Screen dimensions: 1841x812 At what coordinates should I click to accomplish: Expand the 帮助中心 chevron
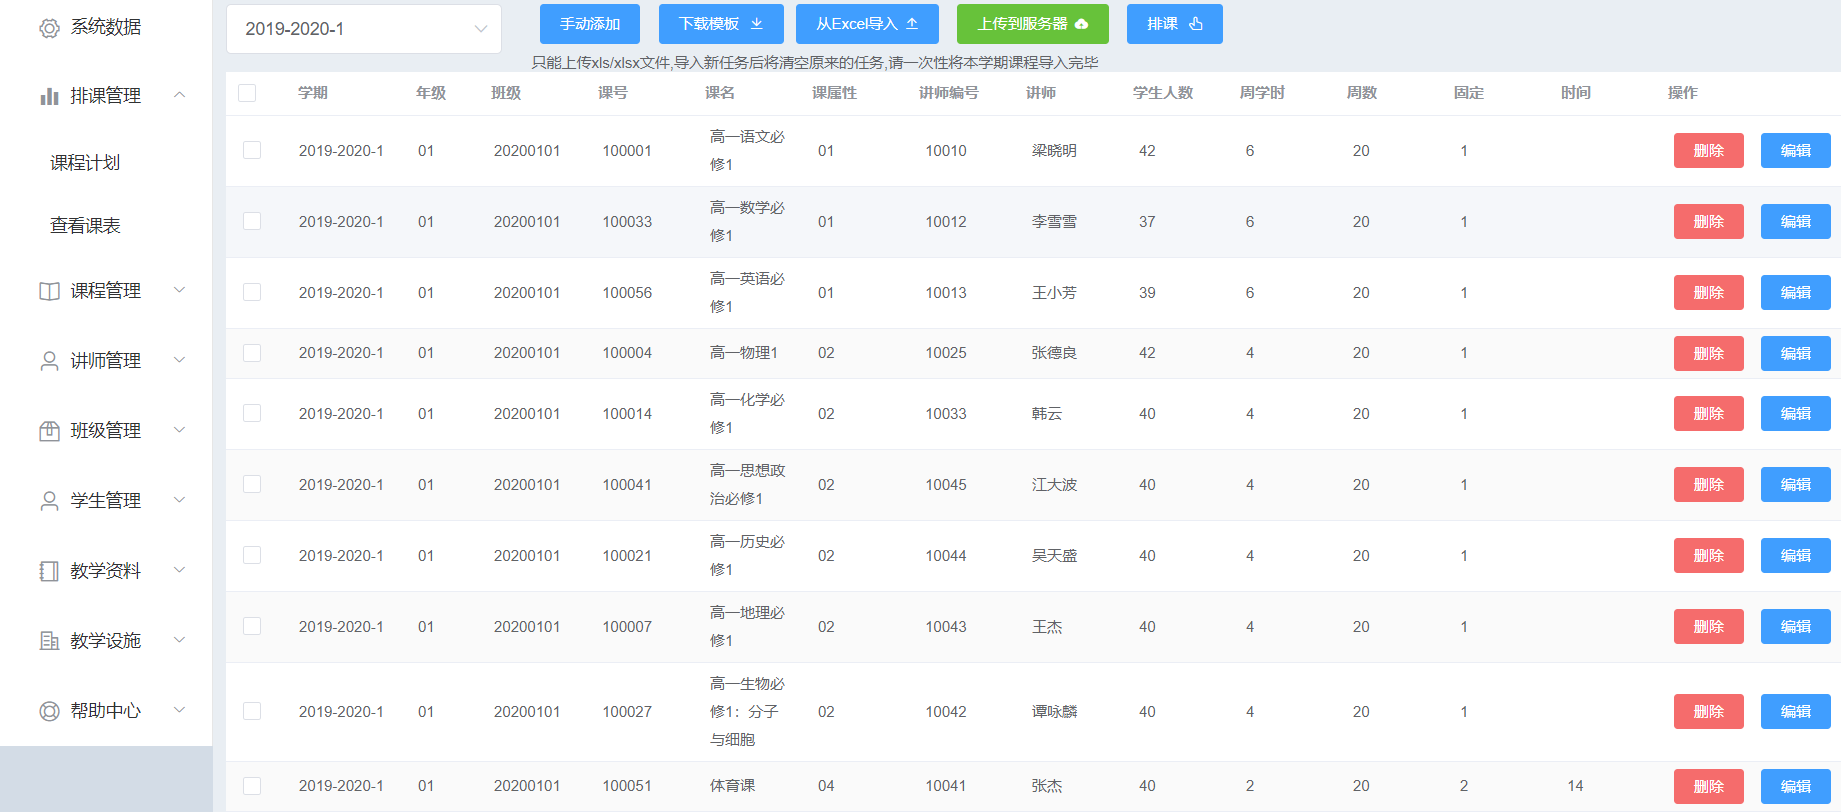(180, 710)
